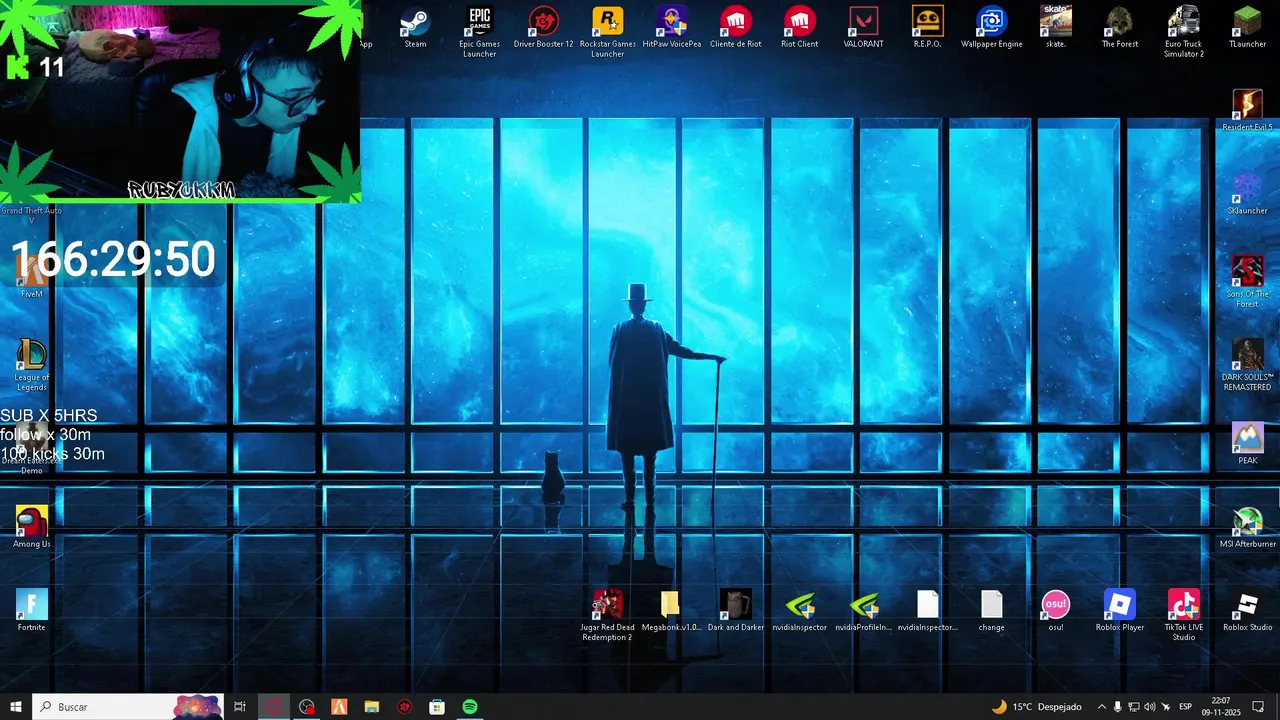This screenshot has height=720, width=1280.
Task: Open the osu! desktop shortcut
Action: click(x=1056, y=611)
